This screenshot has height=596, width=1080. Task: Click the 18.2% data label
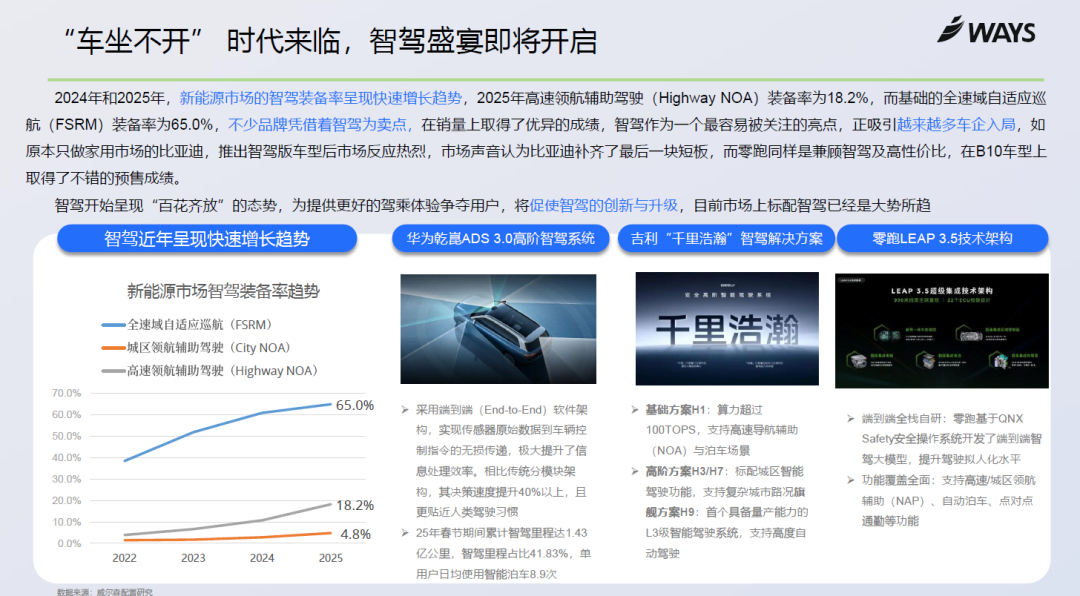coord(355,505)
